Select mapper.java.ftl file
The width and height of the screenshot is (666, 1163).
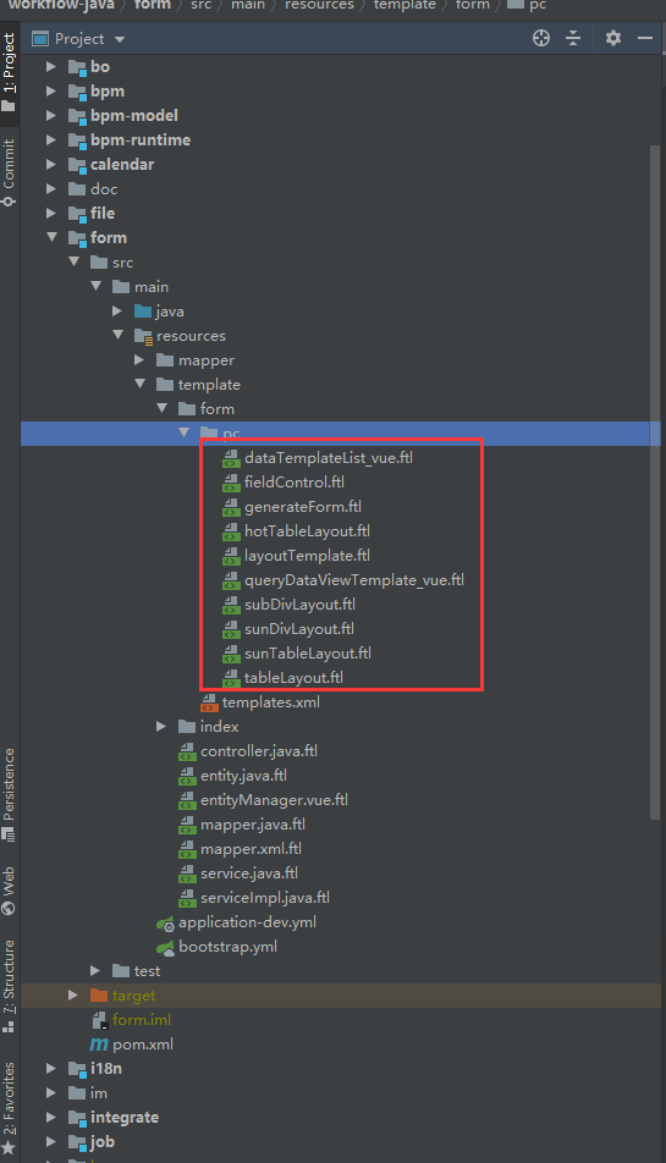[253, 825]
